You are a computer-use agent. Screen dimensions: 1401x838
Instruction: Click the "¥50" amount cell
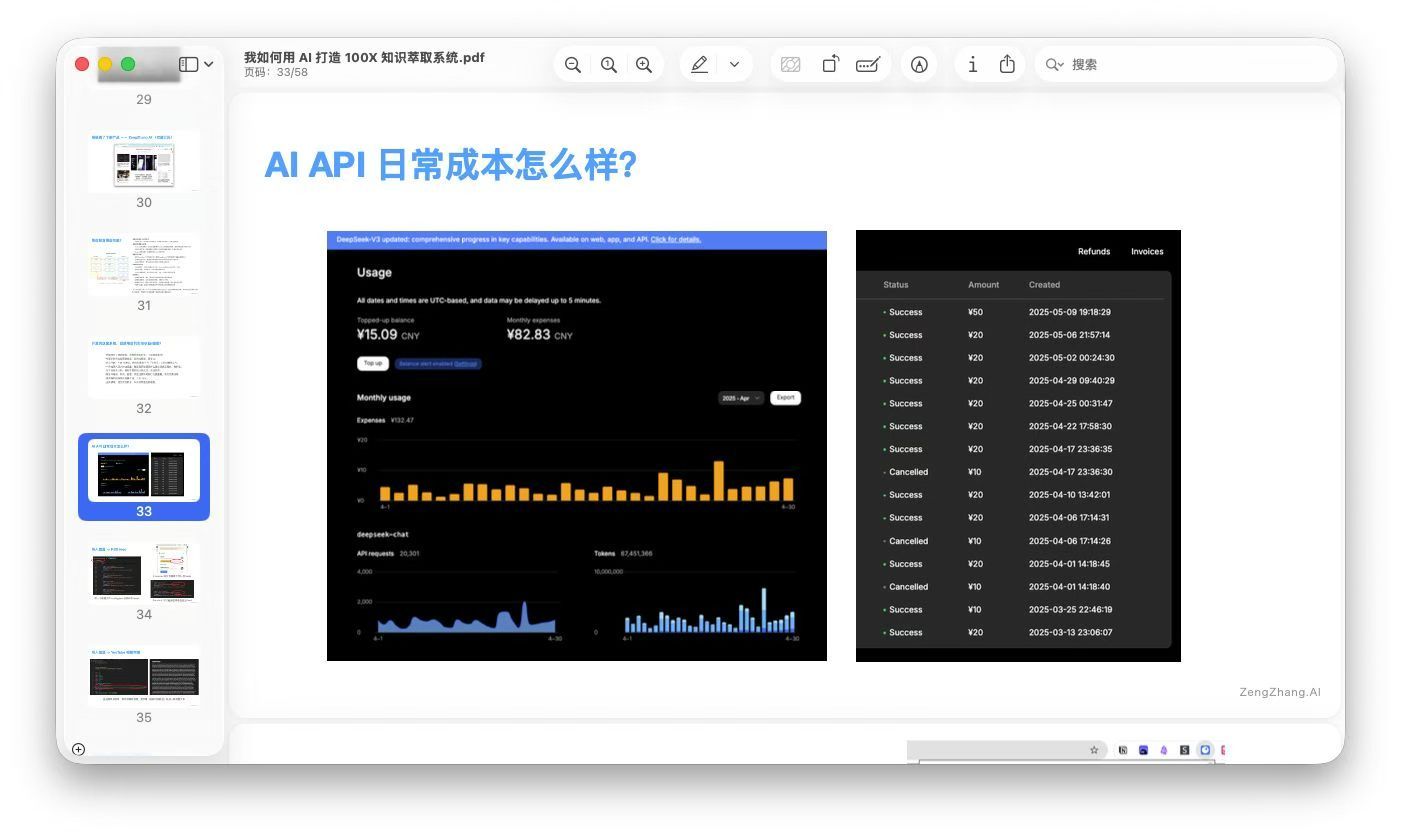point(975,312)
